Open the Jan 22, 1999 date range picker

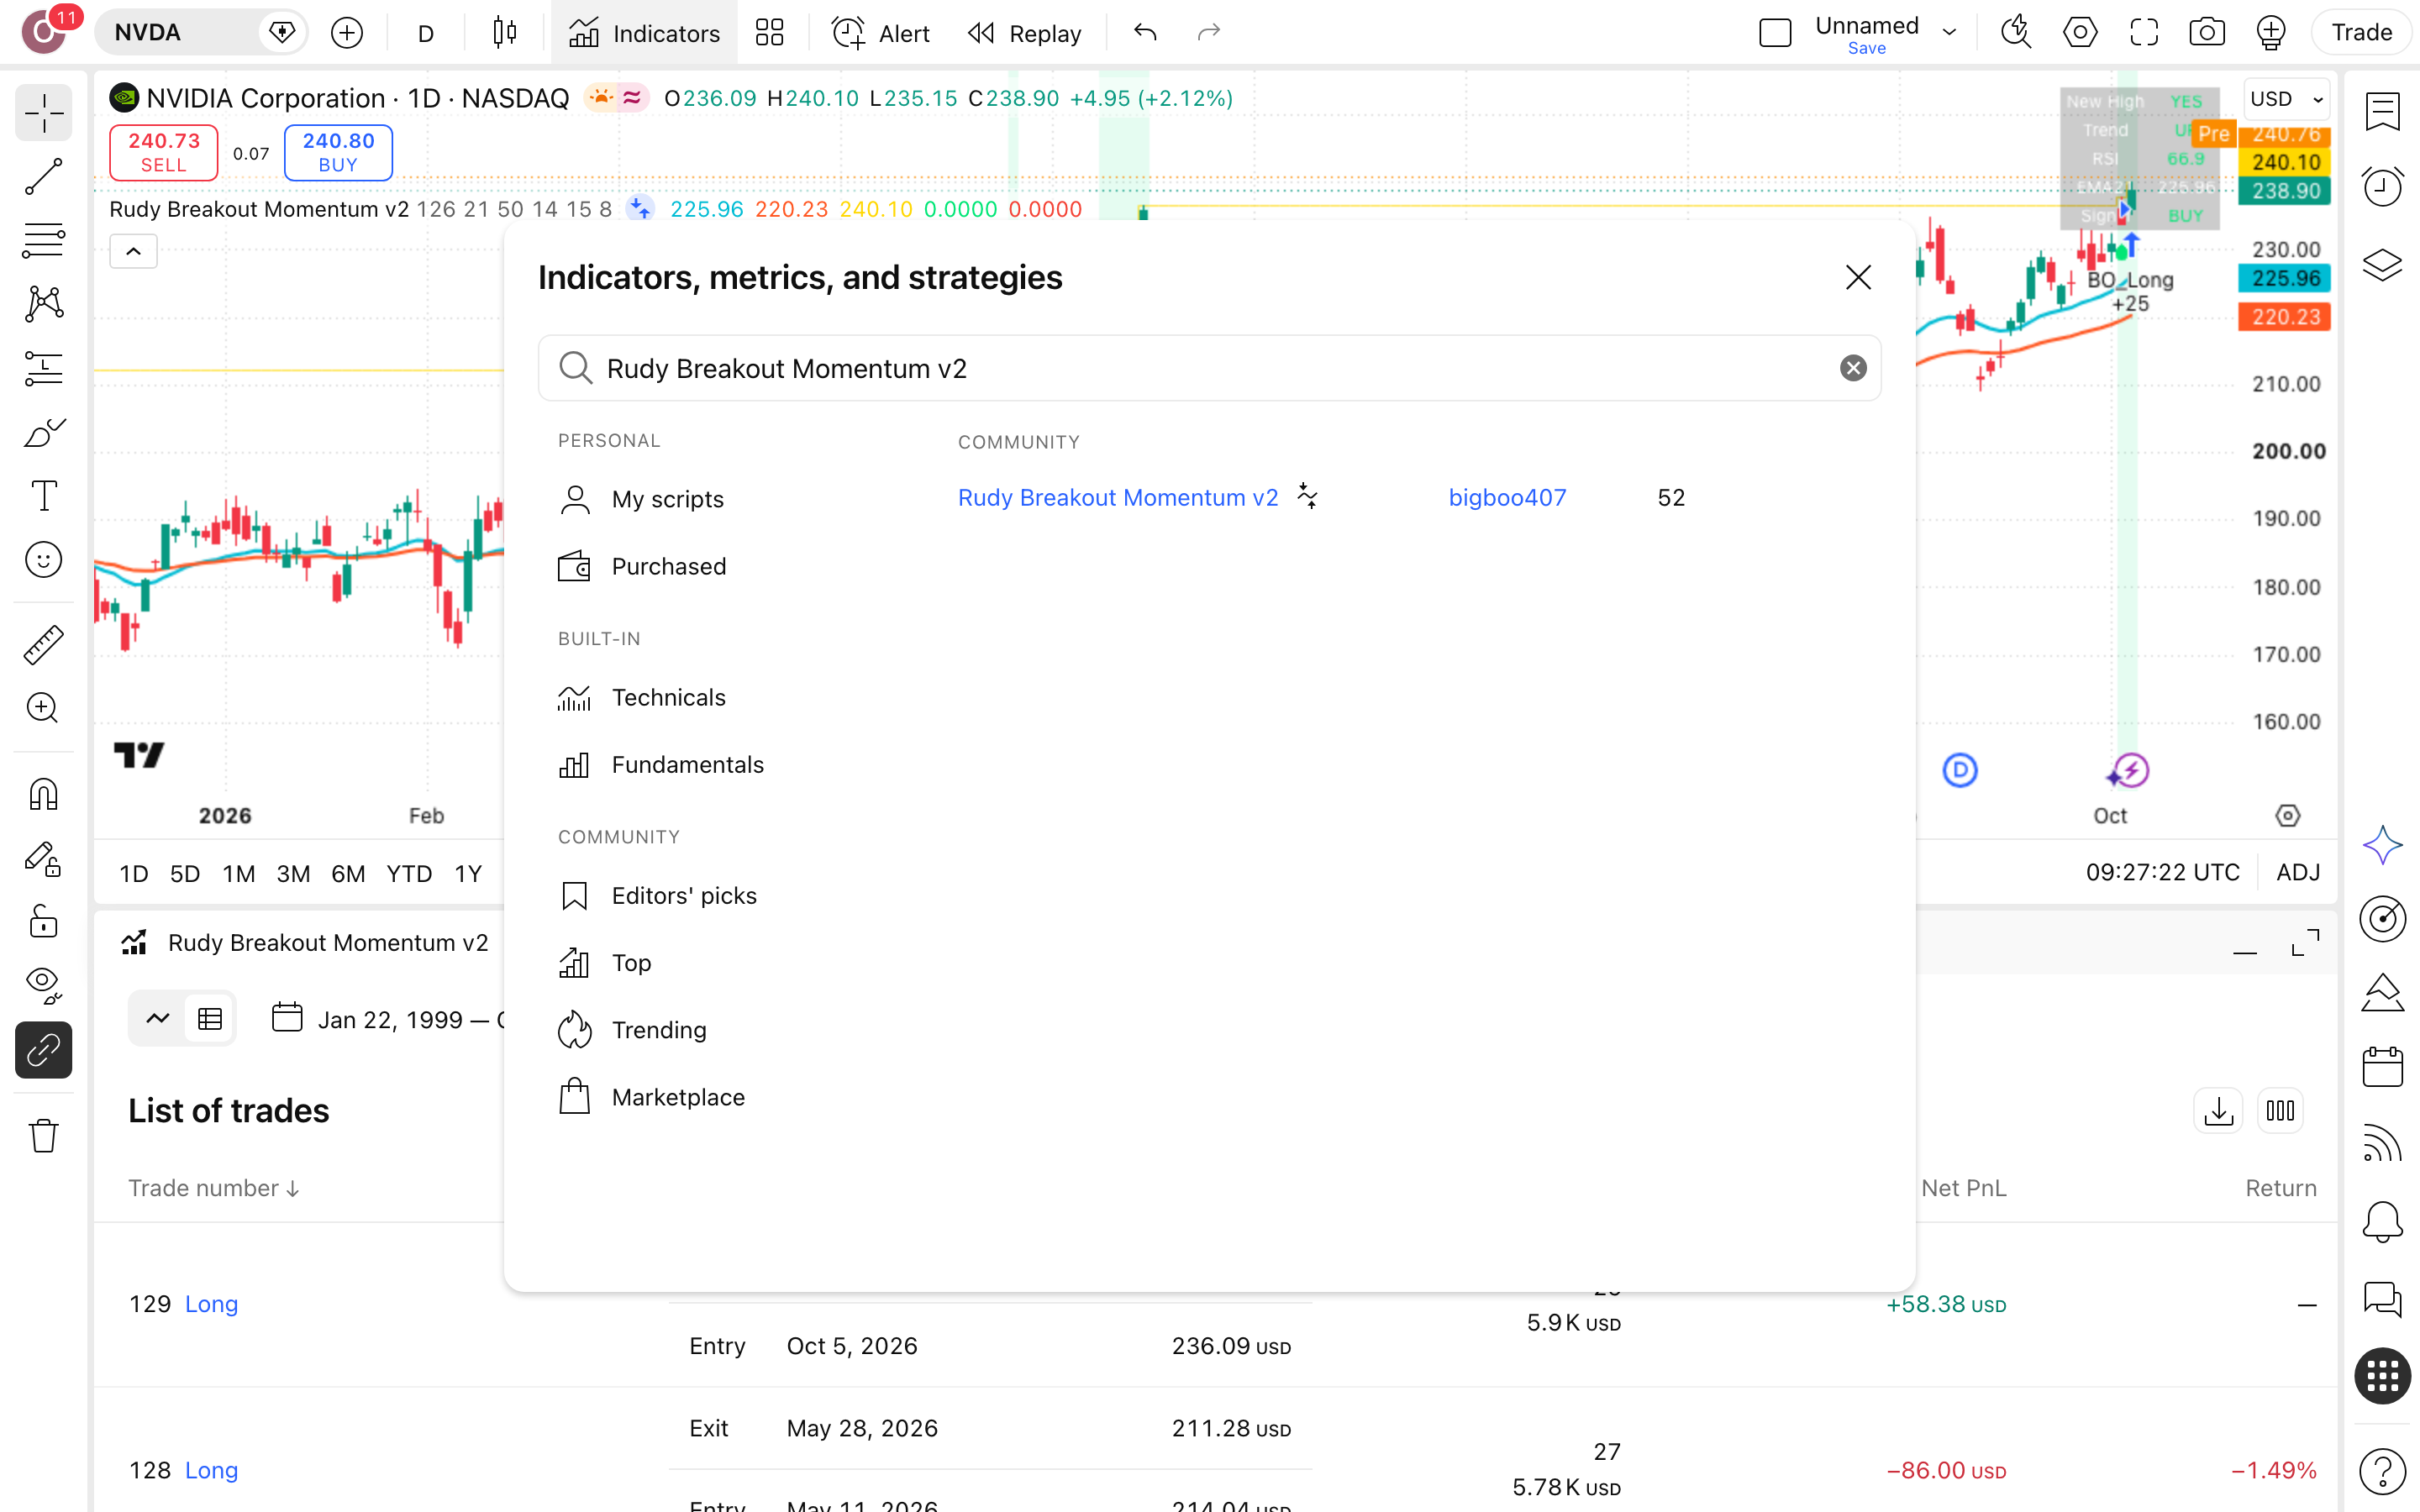coord(389,1020)
